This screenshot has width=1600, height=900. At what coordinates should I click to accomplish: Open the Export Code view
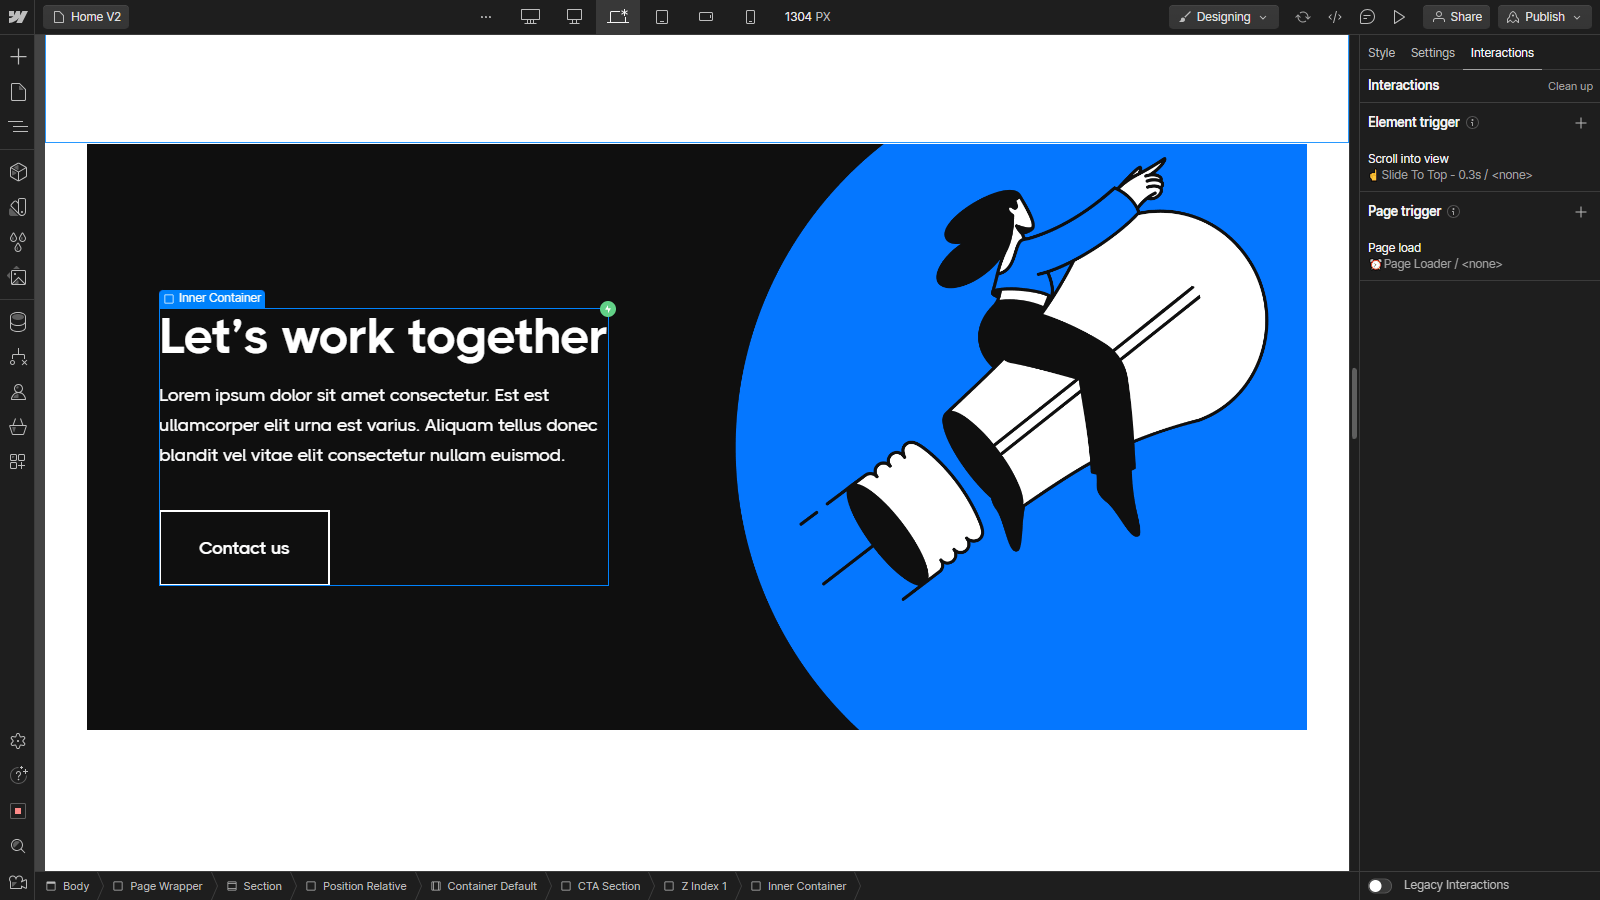[x=1334, y=17]
